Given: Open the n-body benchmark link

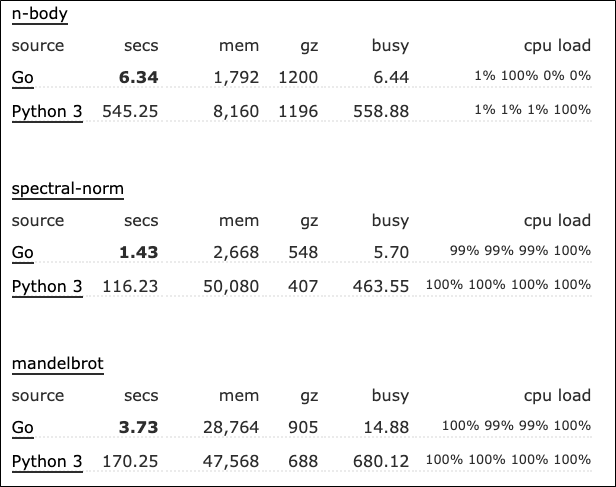Looking at the screenshot, I should tap(40, 15).
